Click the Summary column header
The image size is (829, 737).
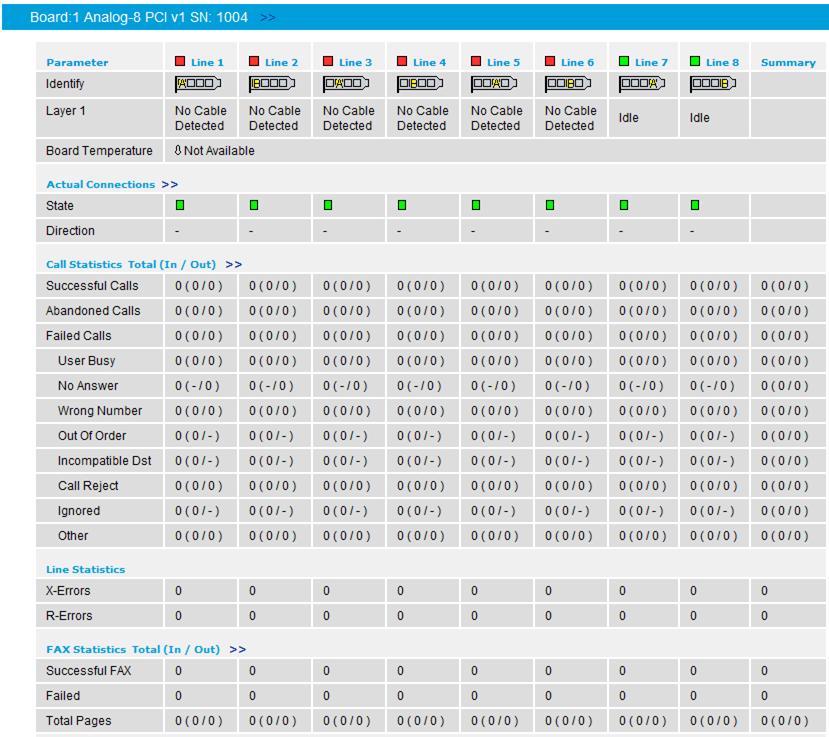point(788,62)
